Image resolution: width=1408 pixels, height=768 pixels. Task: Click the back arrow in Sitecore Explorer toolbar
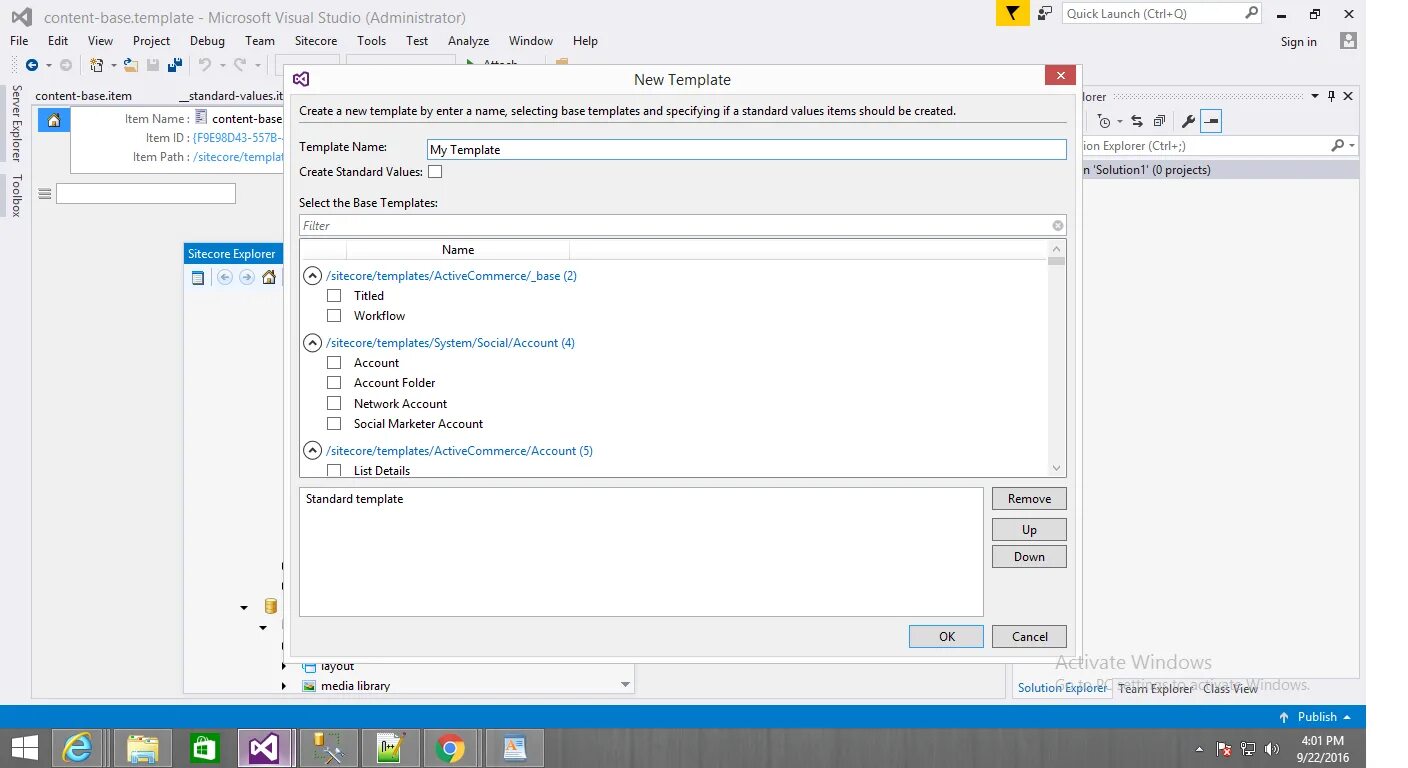225,277
